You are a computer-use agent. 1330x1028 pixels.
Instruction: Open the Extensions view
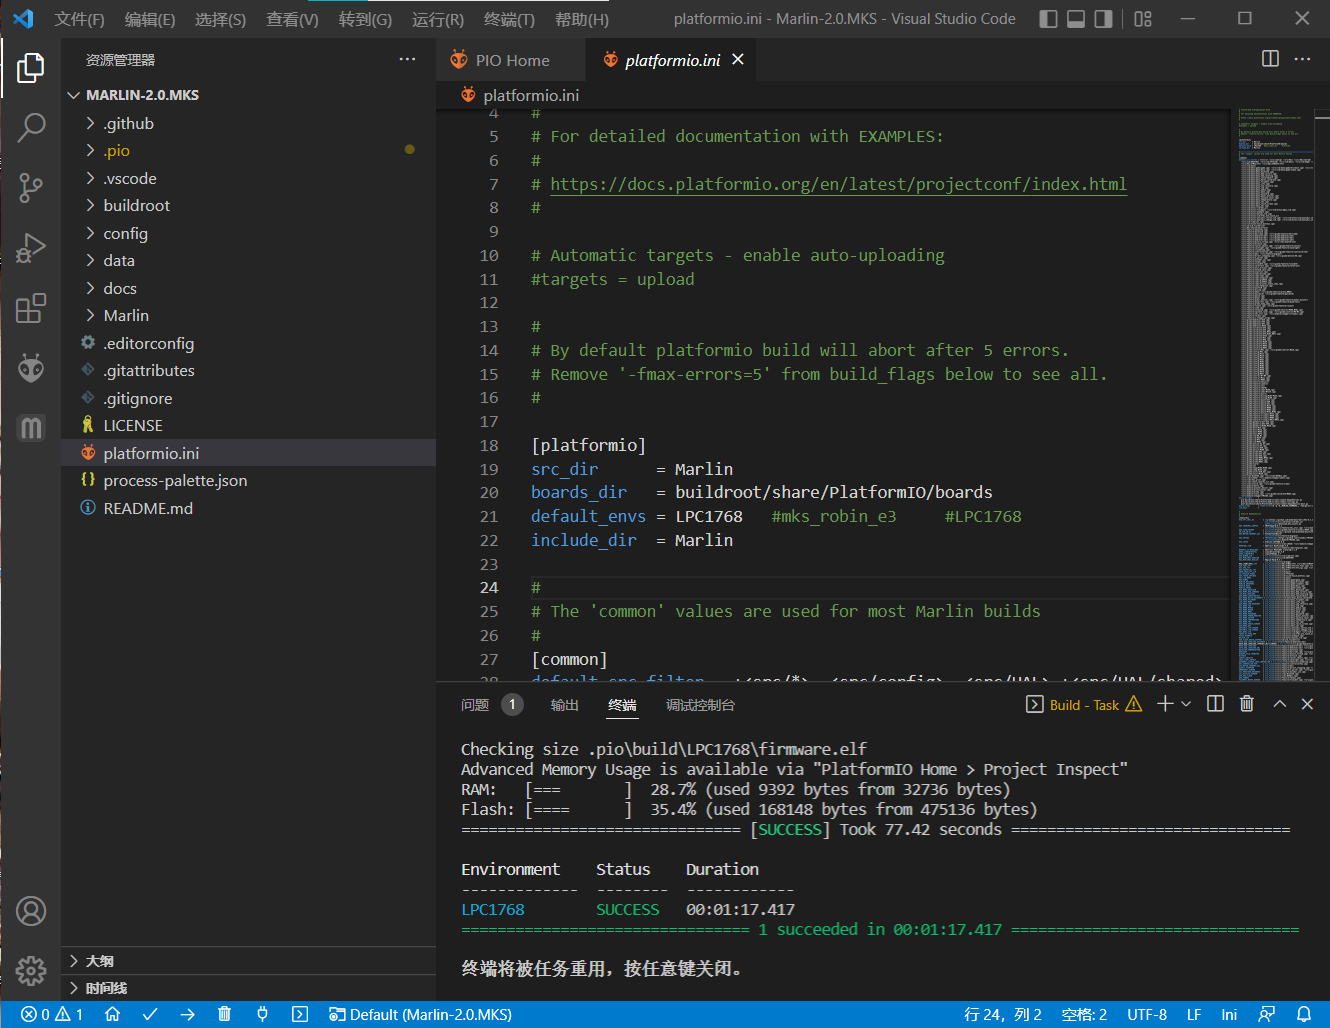(31, 308)
